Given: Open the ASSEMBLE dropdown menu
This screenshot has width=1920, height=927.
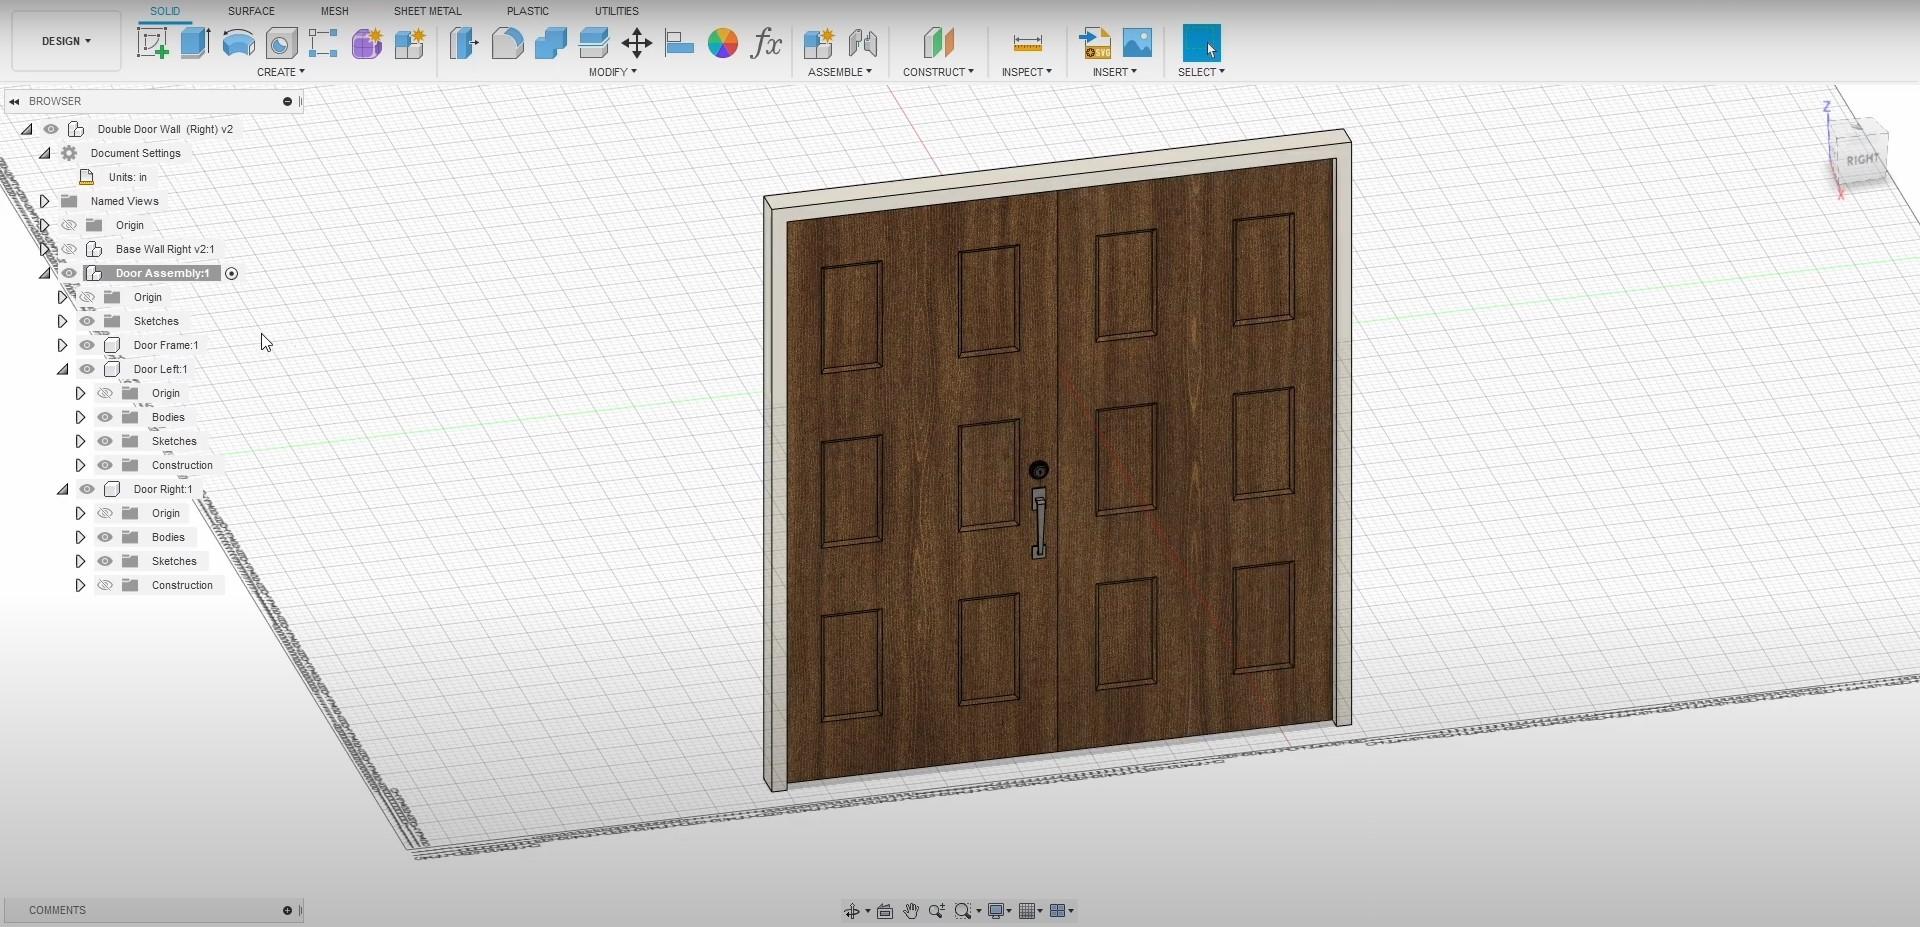Looking at the screenshot, I should click(x=840, y=72).
